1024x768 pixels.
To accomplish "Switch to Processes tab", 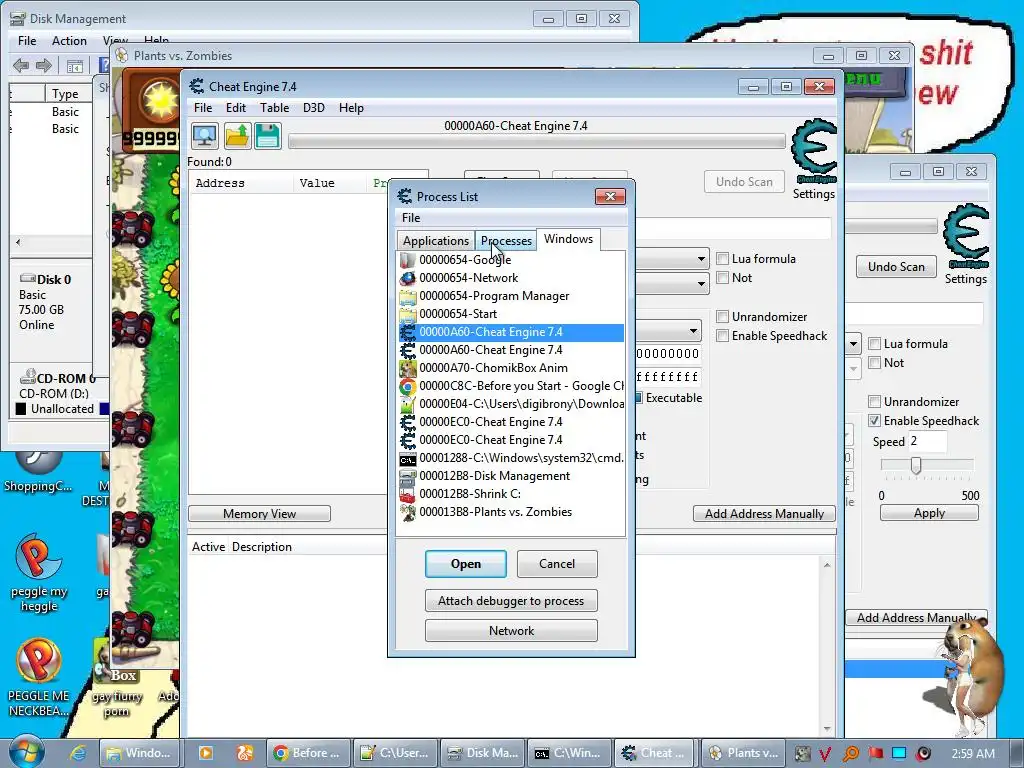I will [x=506, y=240].
